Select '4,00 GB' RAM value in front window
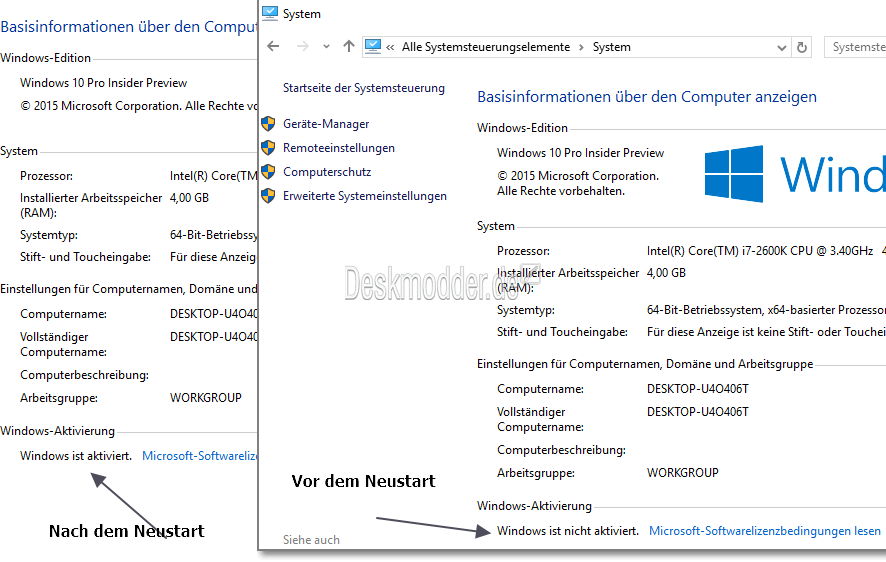This screenshot has width=886, height=562. click(x=666, y=273)
